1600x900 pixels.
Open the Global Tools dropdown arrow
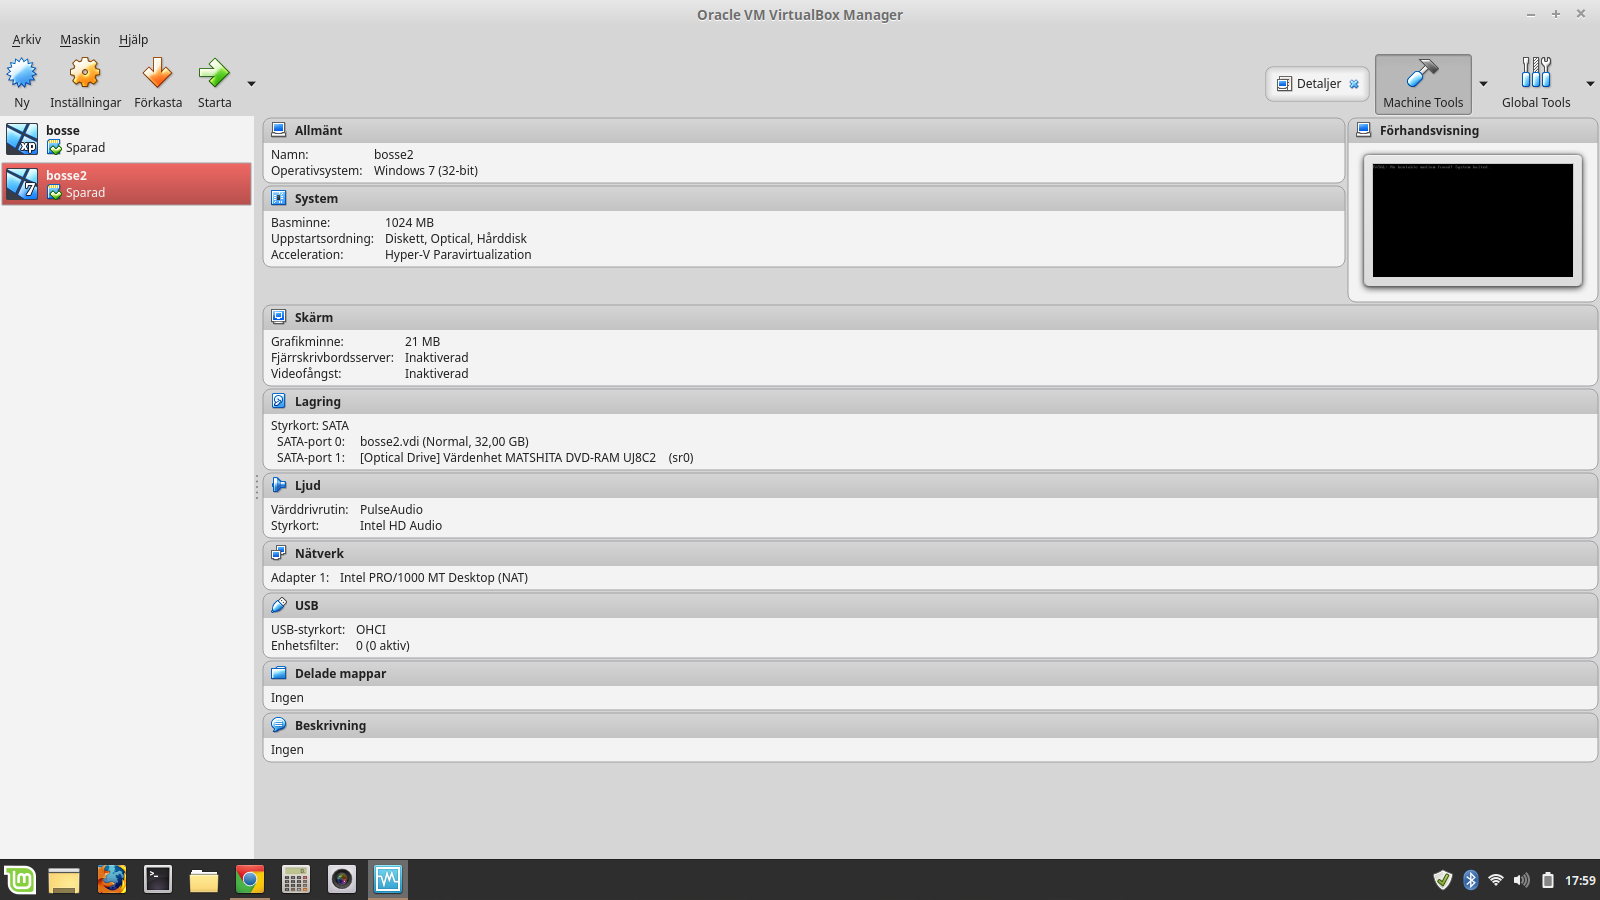(x=1590, y=84)
